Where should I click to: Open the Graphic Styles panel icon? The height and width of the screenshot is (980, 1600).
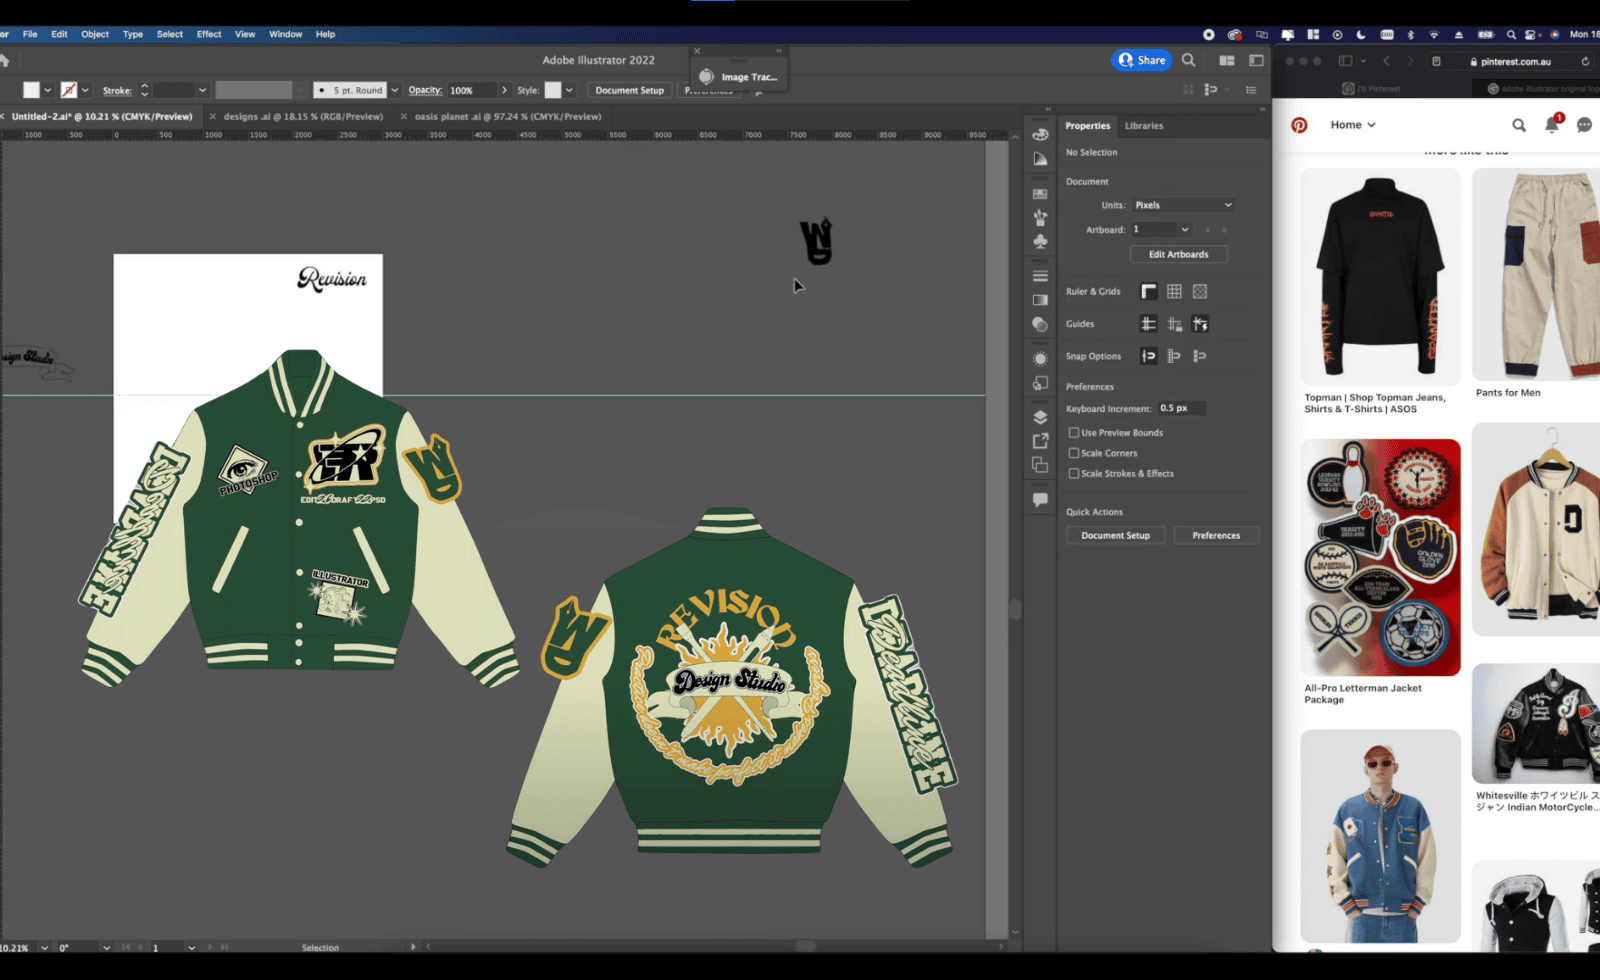coord(1040,383)
